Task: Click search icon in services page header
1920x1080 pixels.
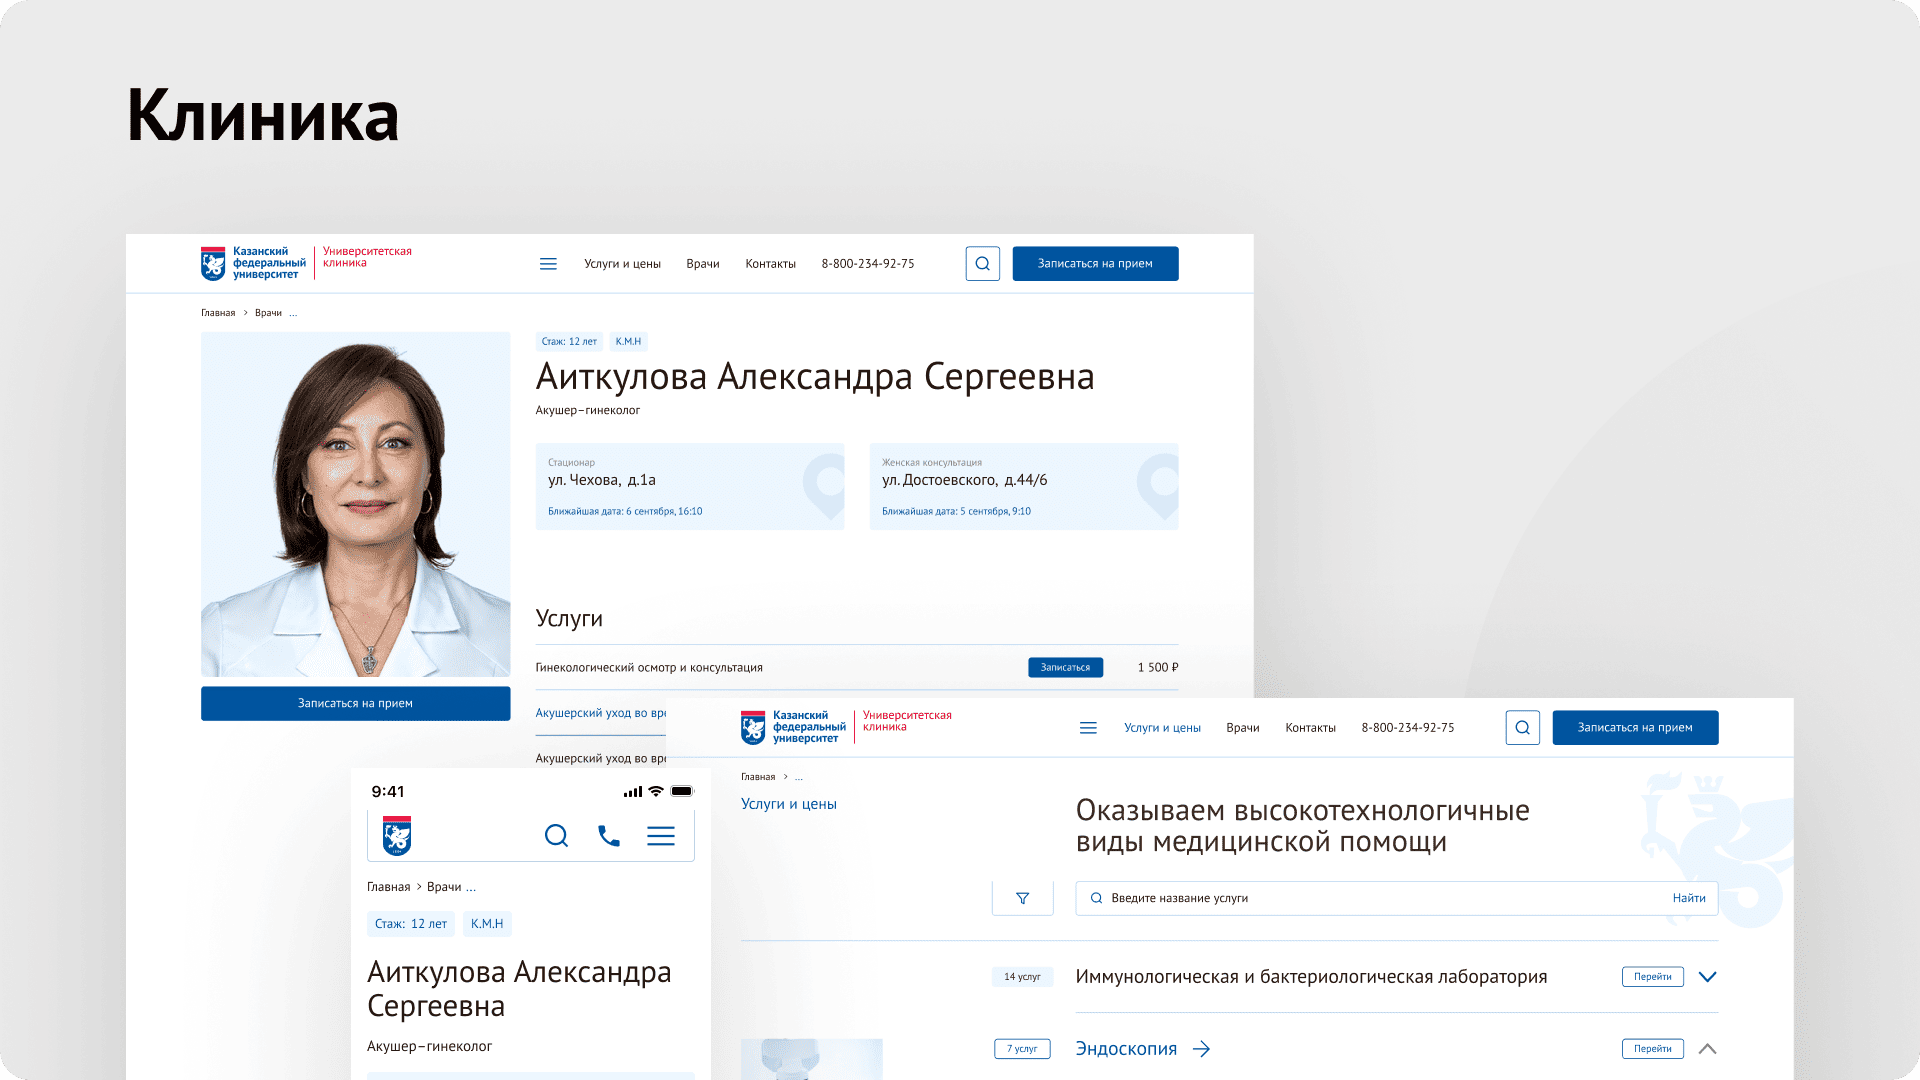Action: tap(1523, 728)
